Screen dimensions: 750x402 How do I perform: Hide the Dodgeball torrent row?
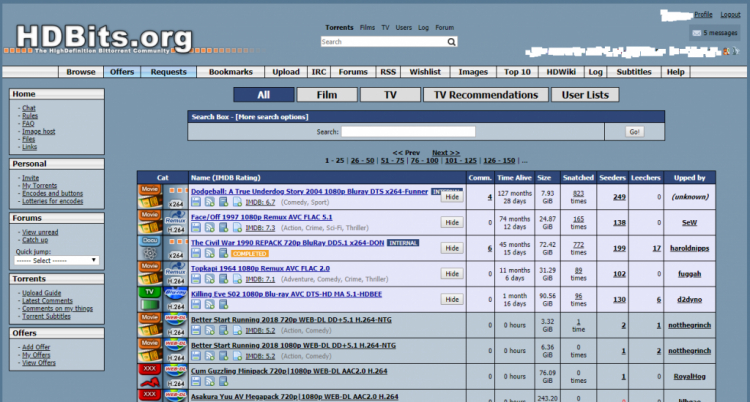[452, 197]
